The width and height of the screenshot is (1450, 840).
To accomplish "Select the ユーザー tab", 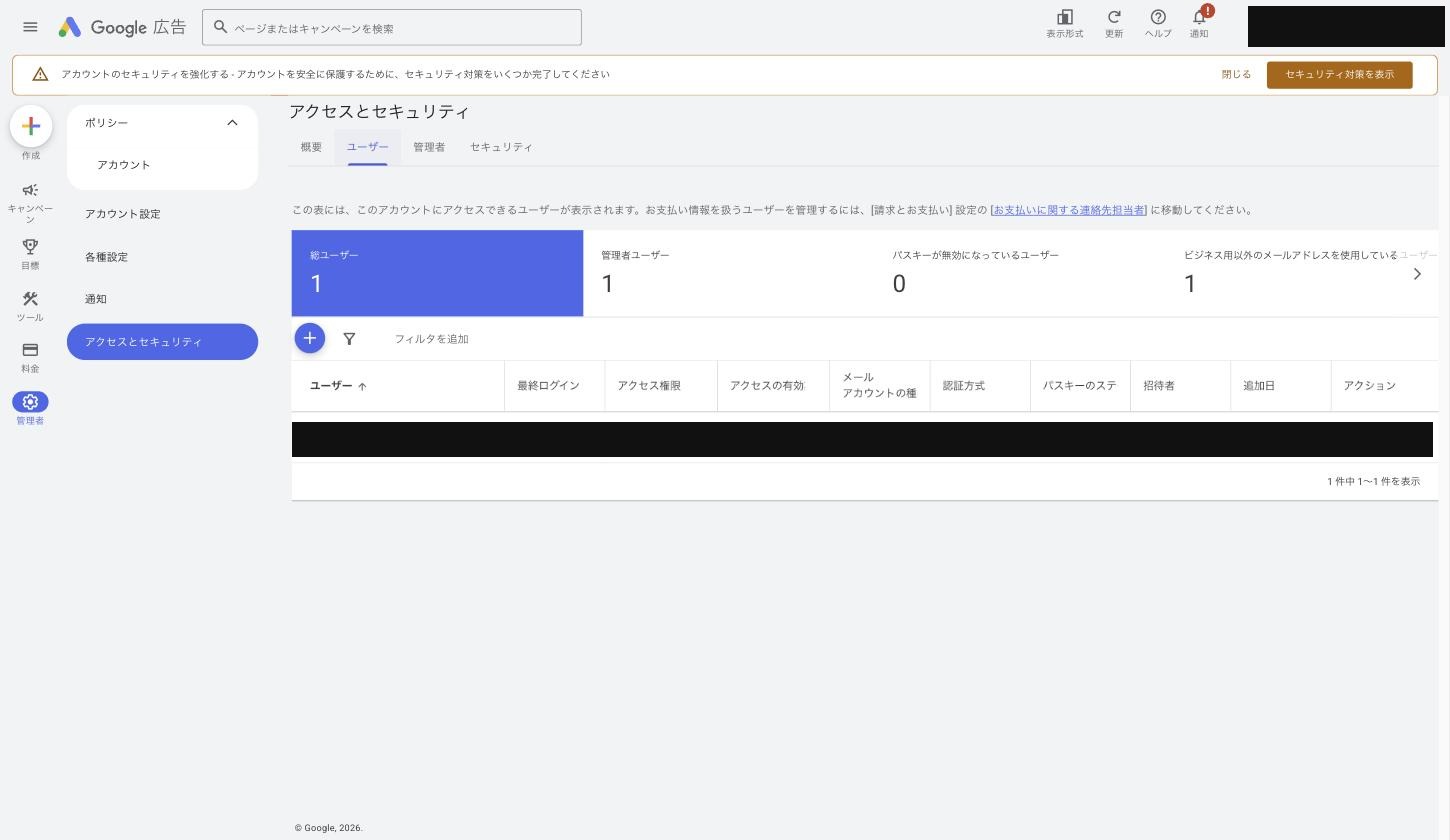I will [367, 147].
